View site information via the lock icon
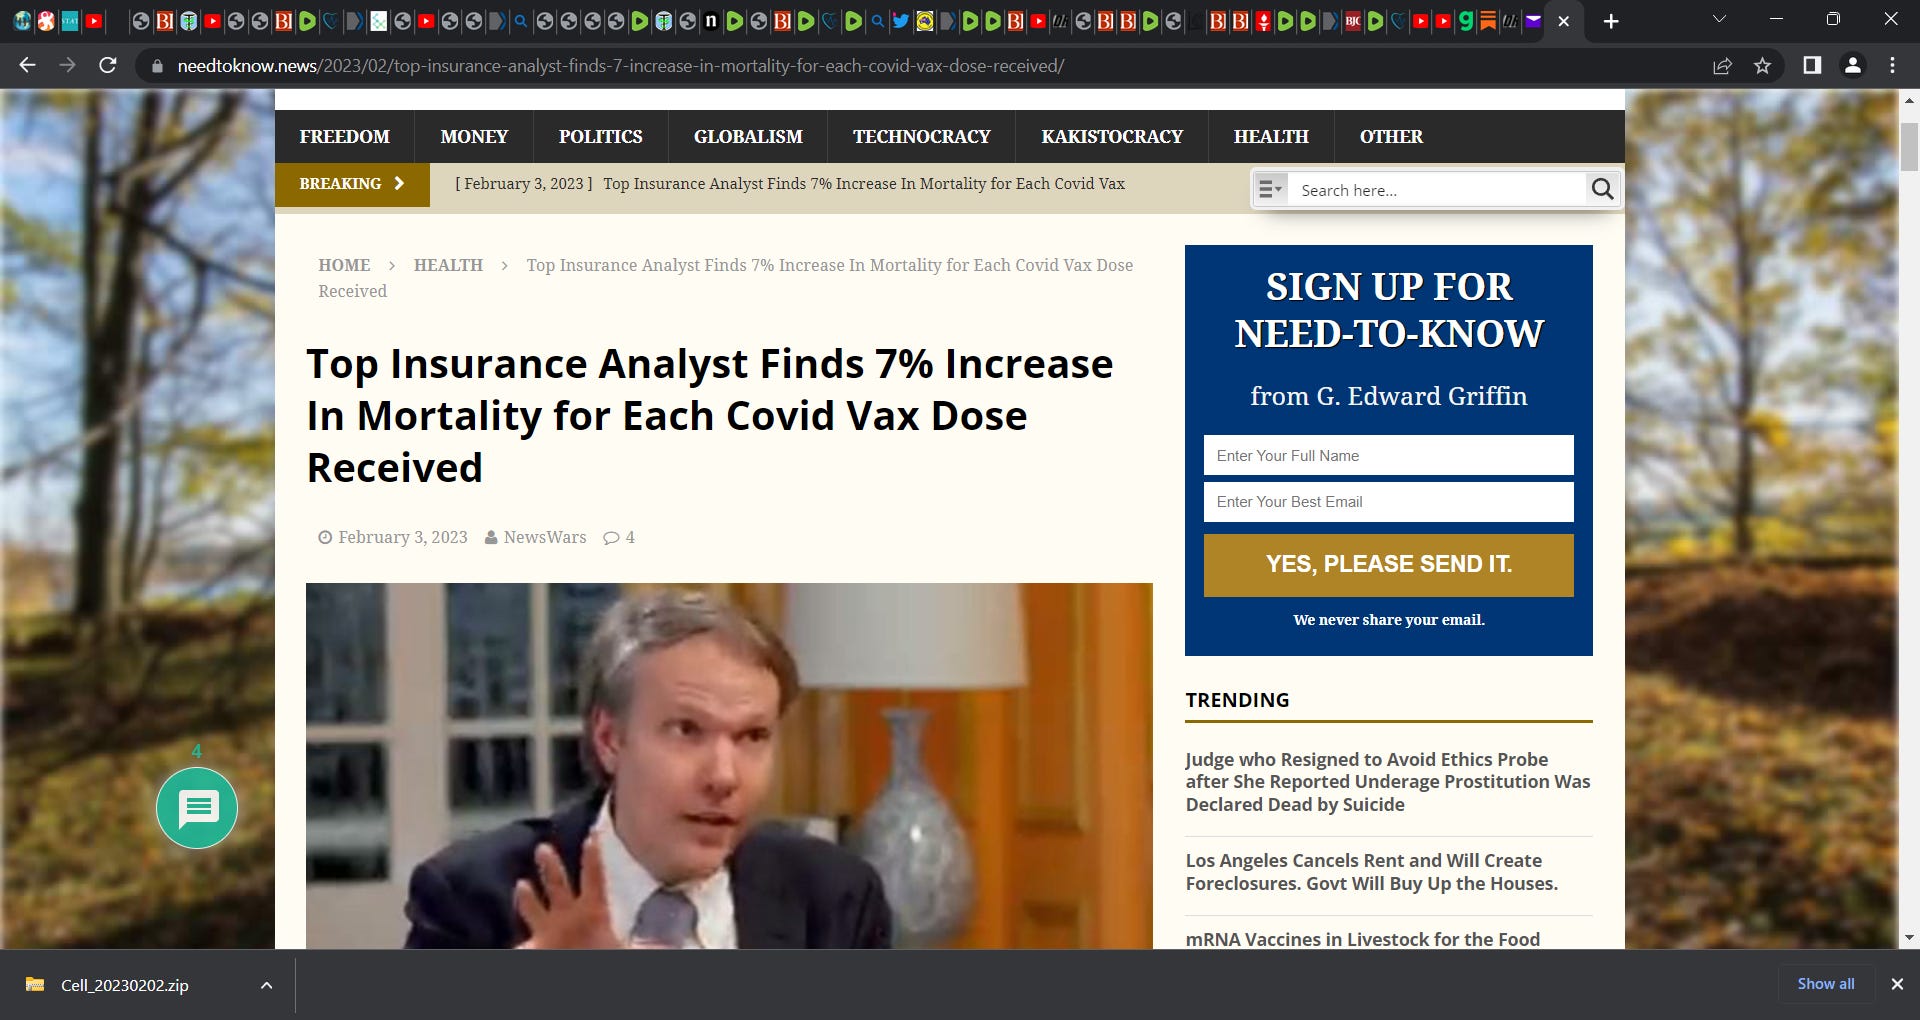1920x1020 pixels. pyautogui.click(x=156, y=66)
